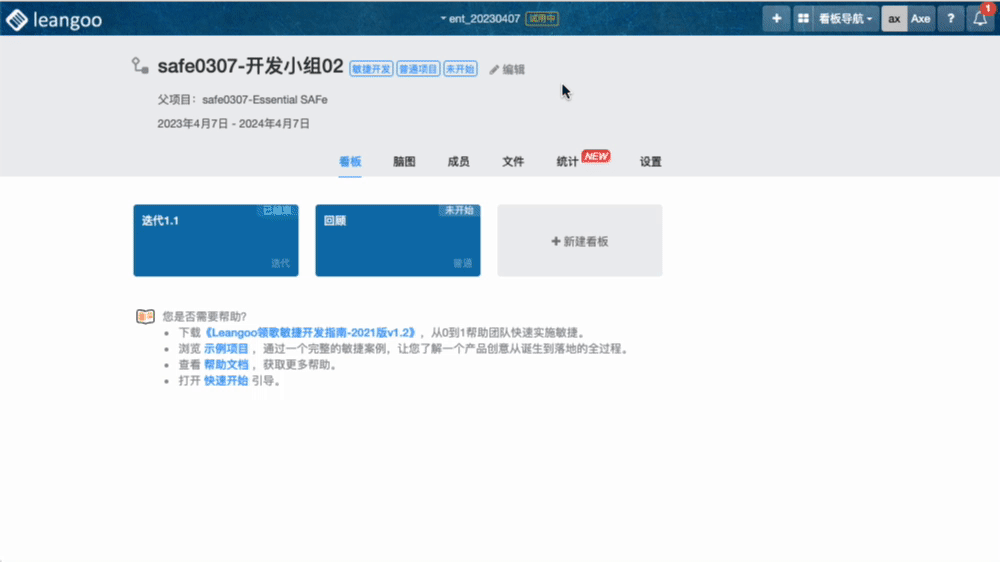Open the 统计 tab
1000x562 pixels.
567,161
